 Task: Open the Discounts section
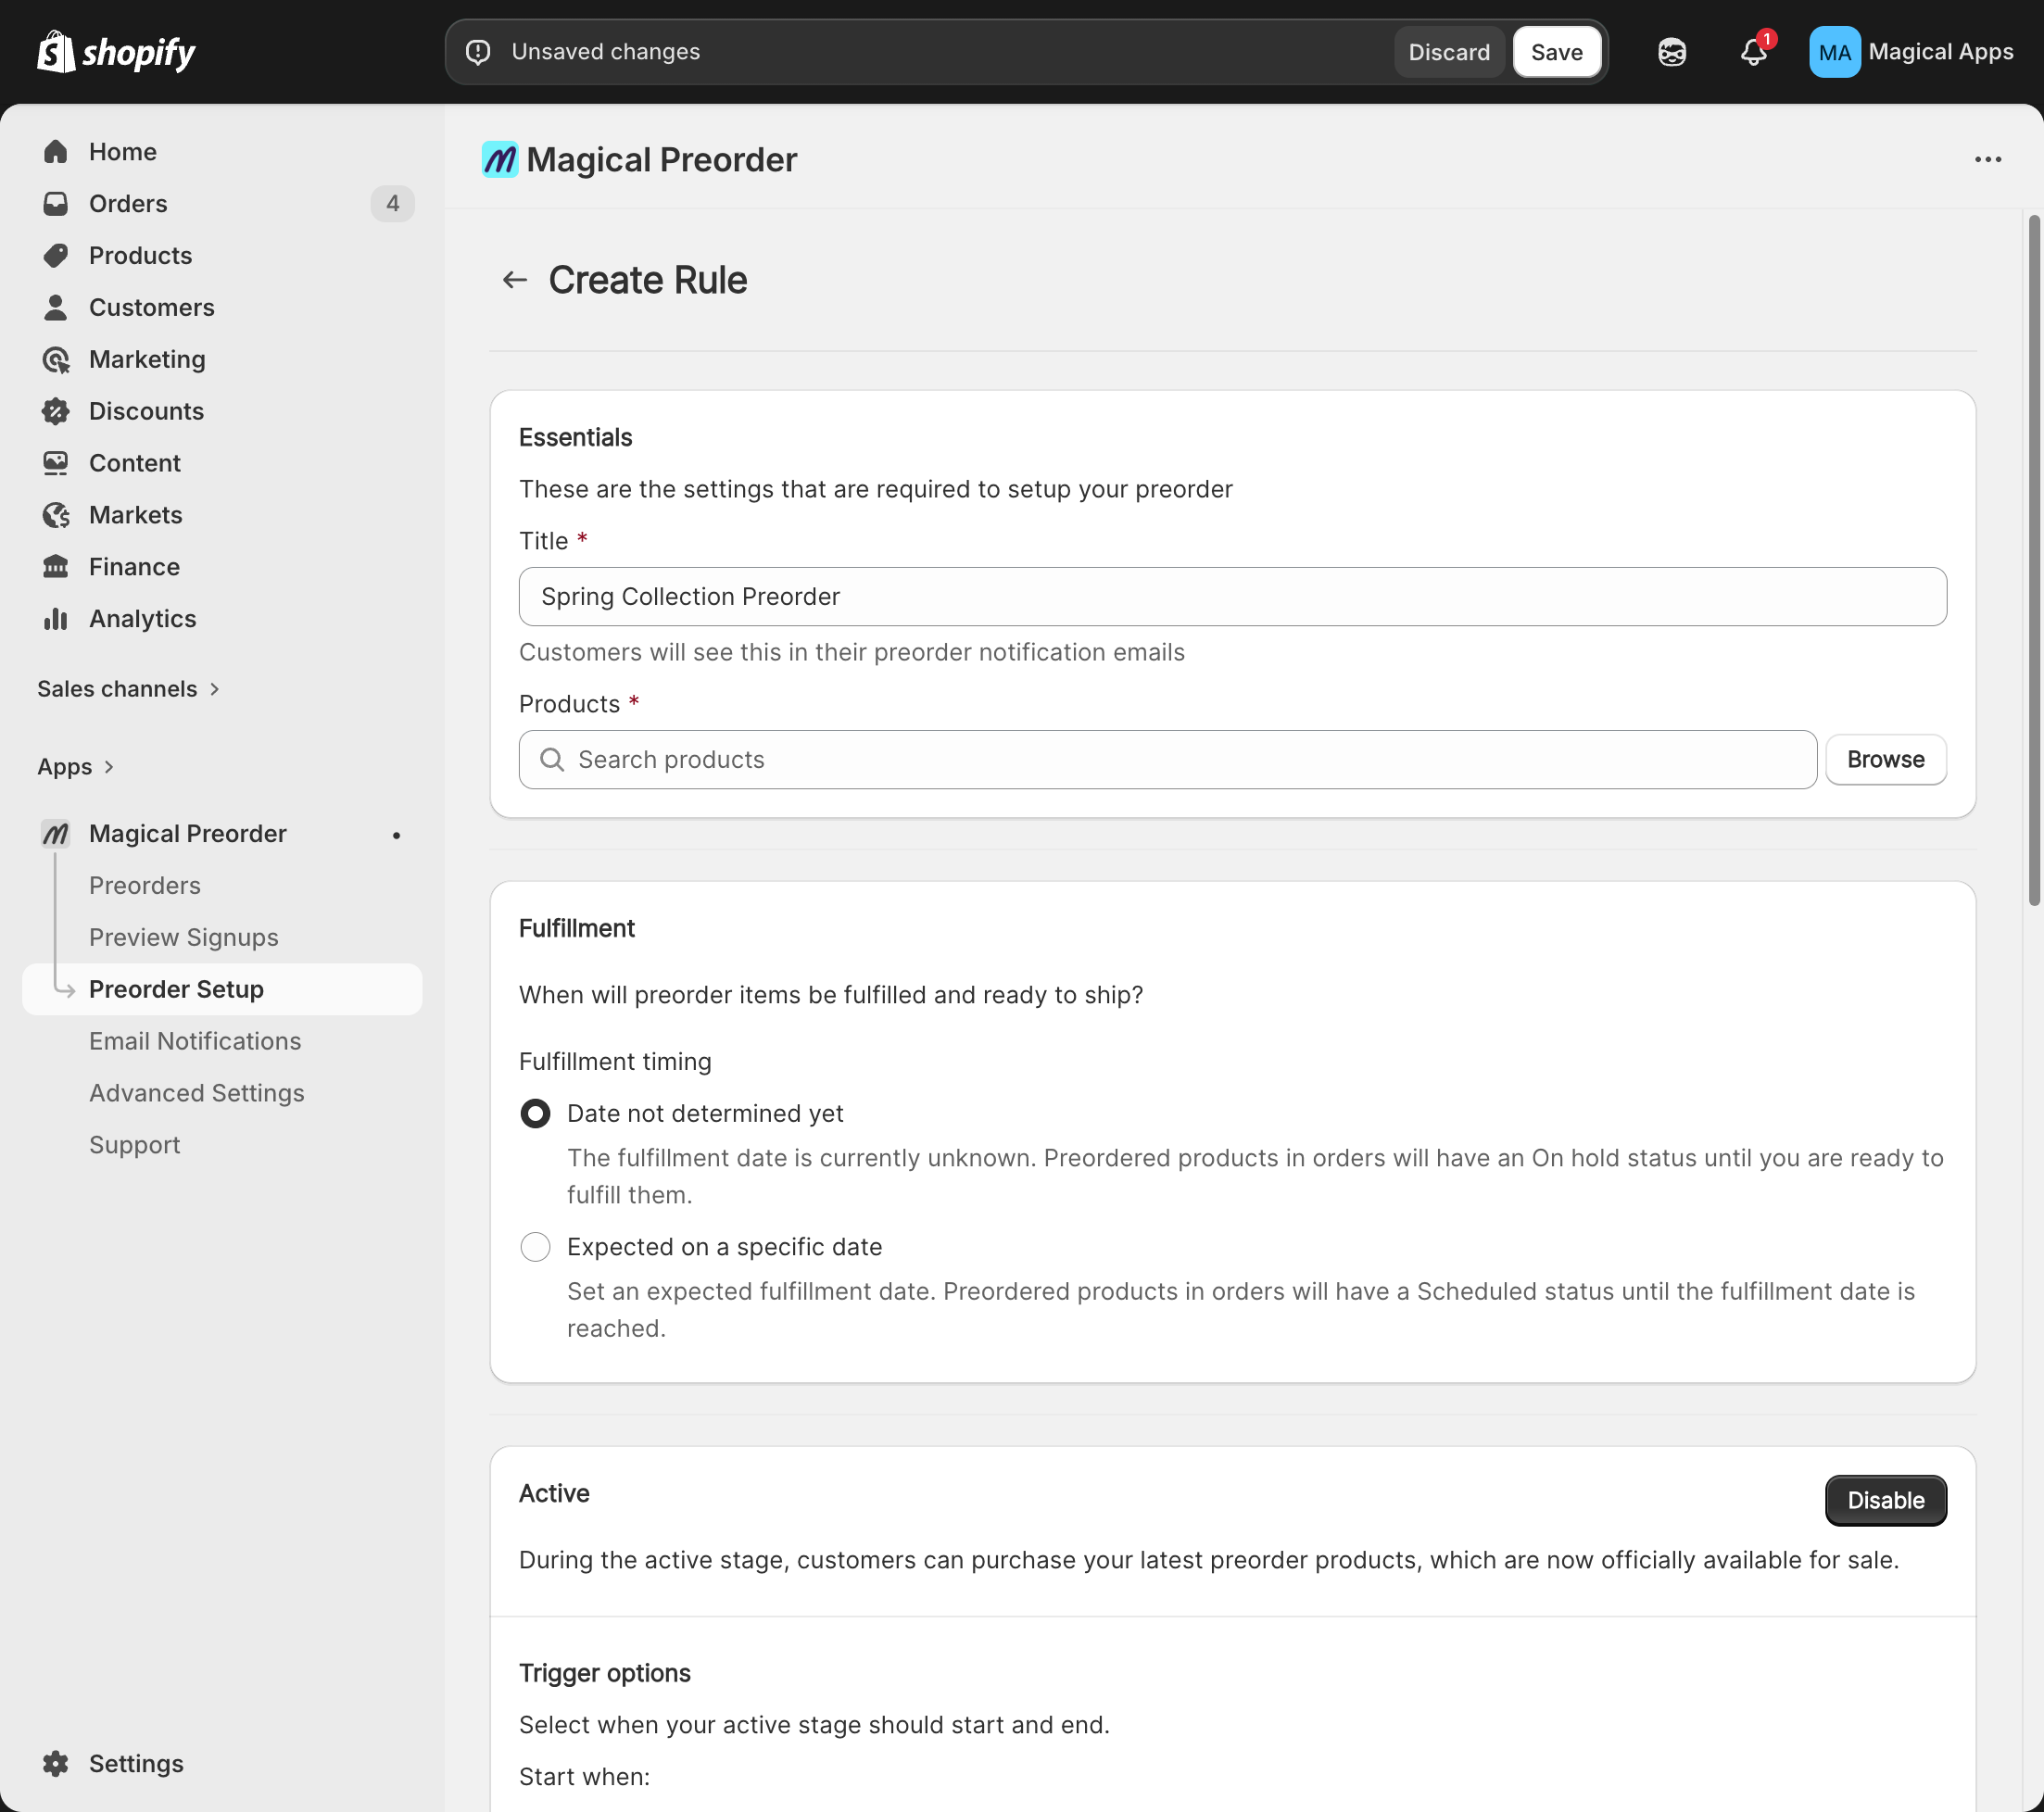[x=146, y=411]
